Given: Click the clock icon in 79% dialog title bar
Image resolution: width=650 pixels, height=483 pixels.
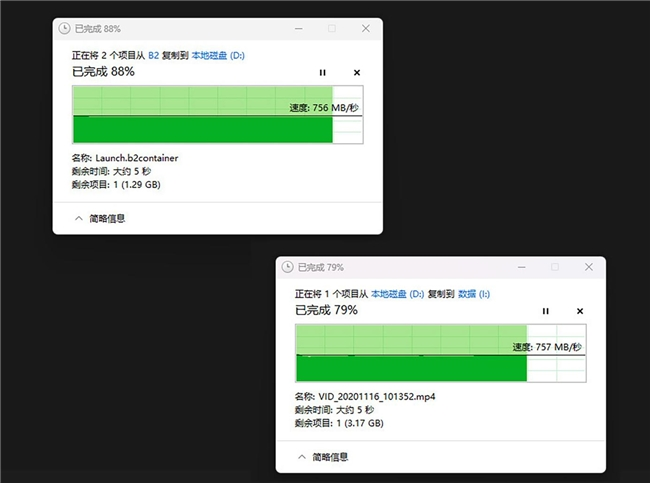Looking at the screenshot, I should tap(288, 267).
